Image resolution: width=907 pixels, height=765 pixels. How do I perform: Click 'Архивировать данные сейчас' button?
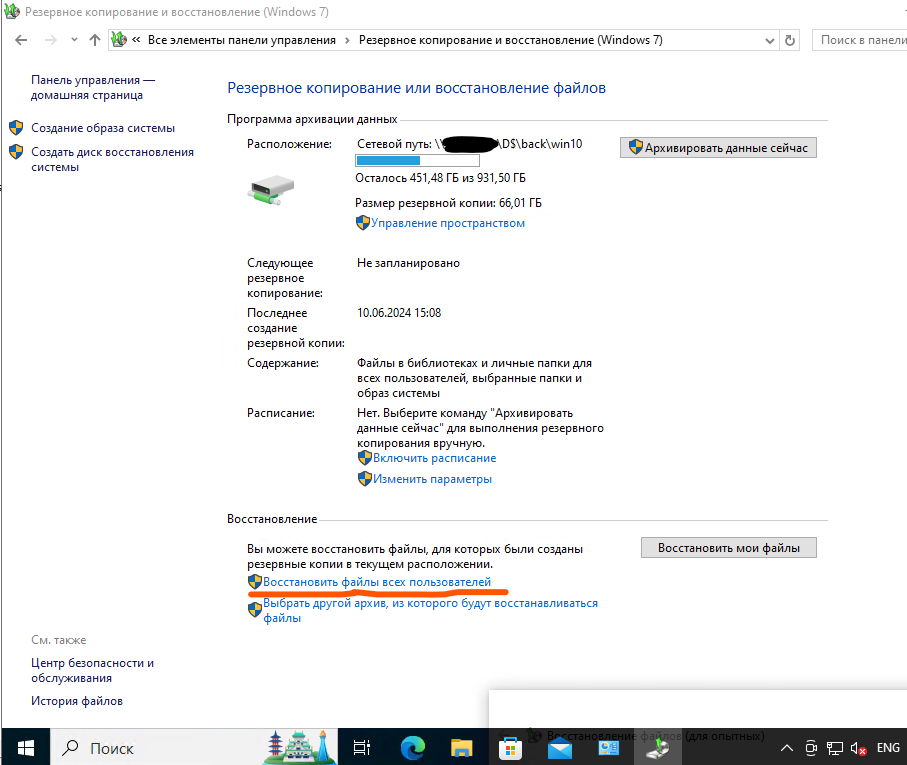click(x=718, y=147)
